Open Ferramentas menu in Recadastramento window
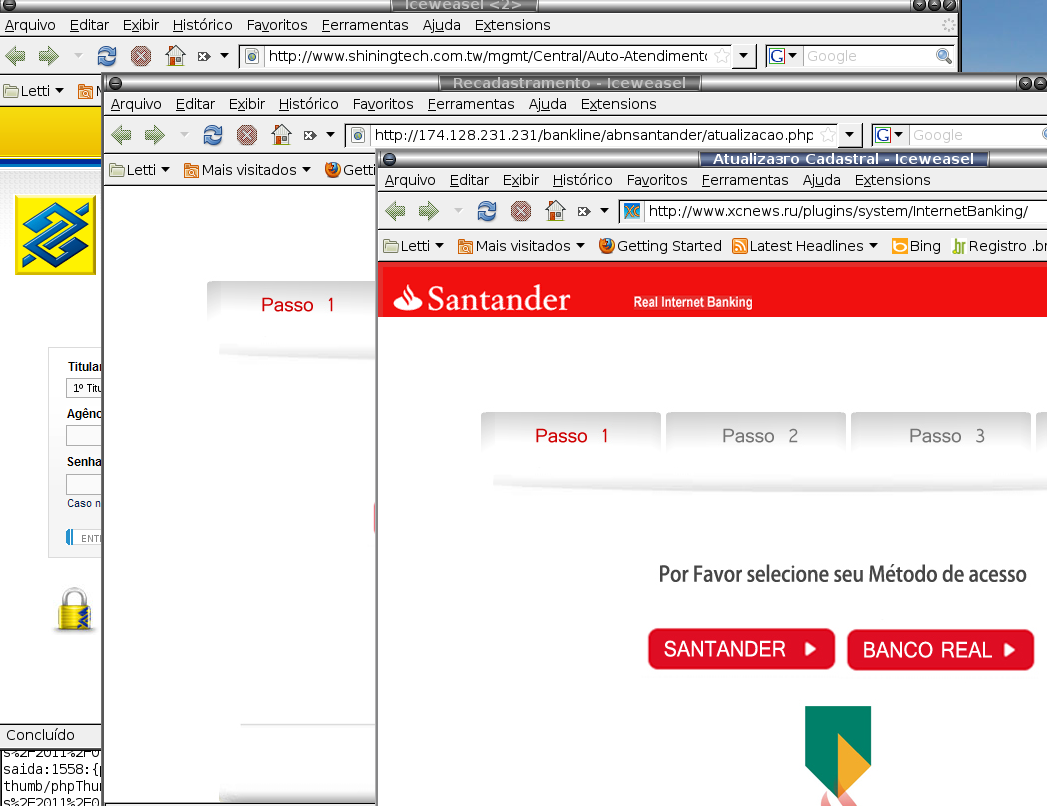Screen dimensions: 1047x806 pos(471,104)
